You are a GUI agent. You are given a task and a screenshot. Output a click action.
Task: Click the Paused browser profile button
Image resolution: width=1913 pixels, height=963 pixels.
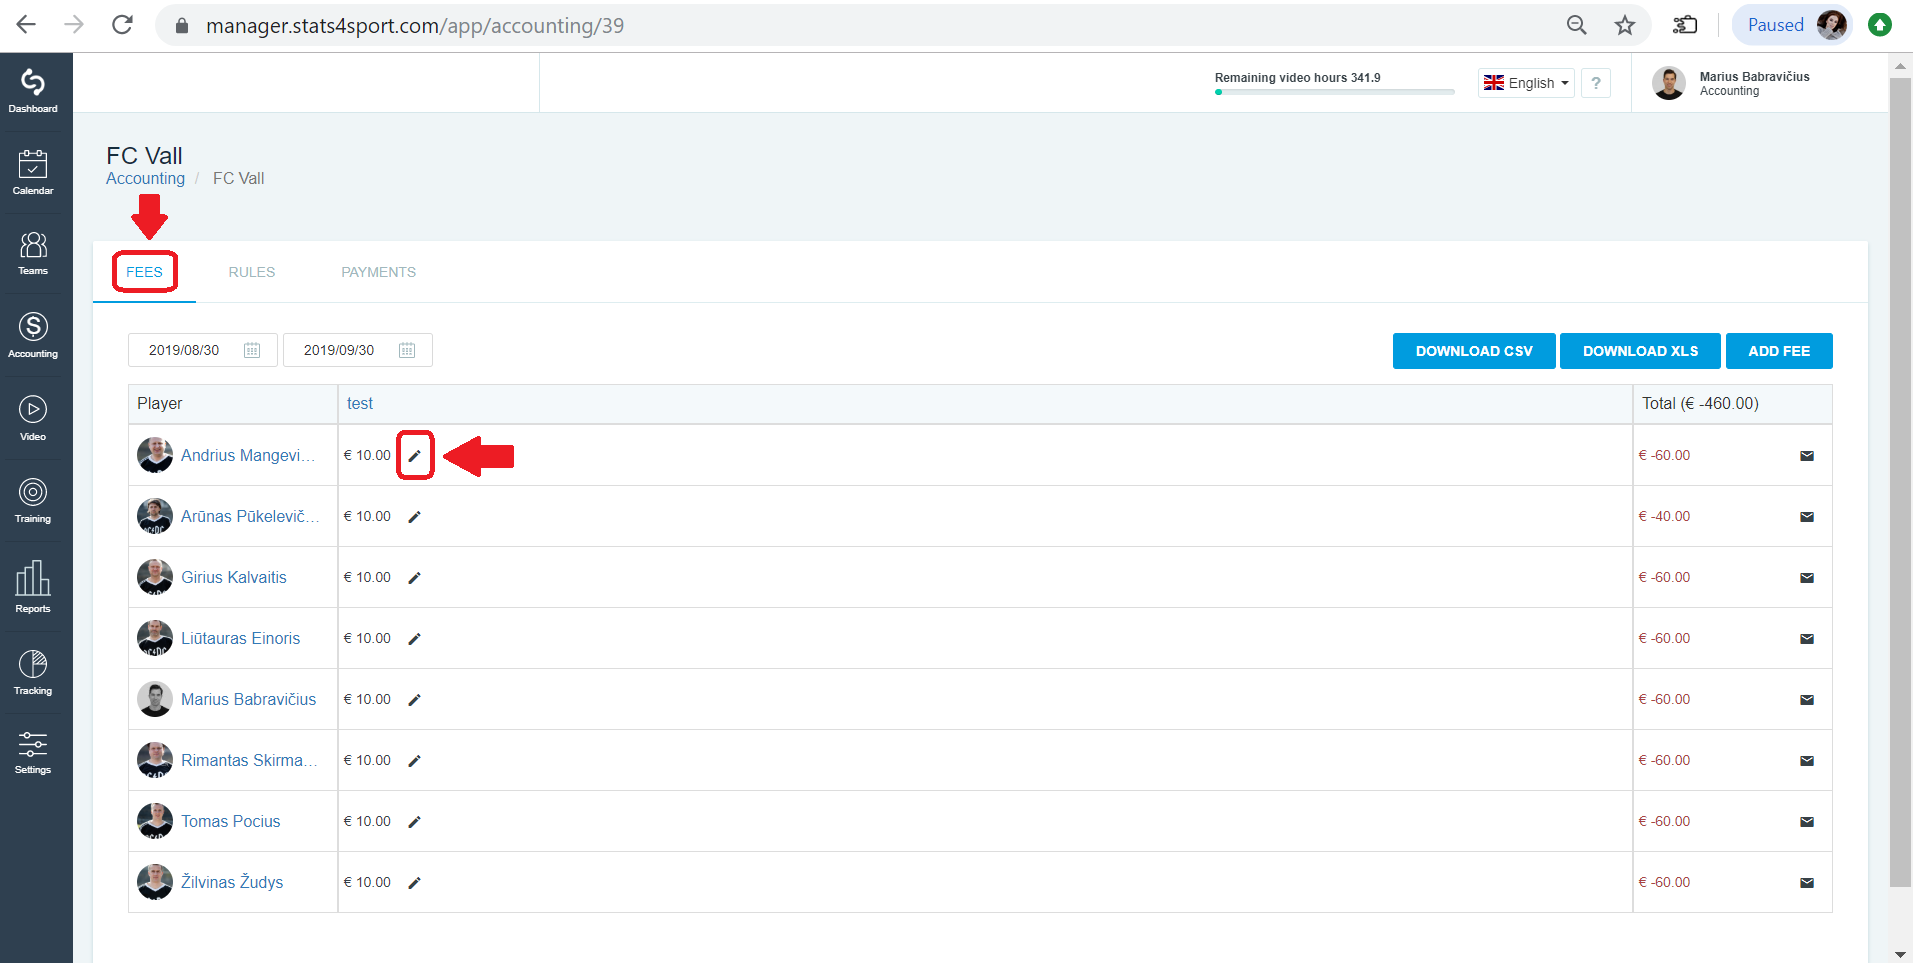tap(1792, 25)
